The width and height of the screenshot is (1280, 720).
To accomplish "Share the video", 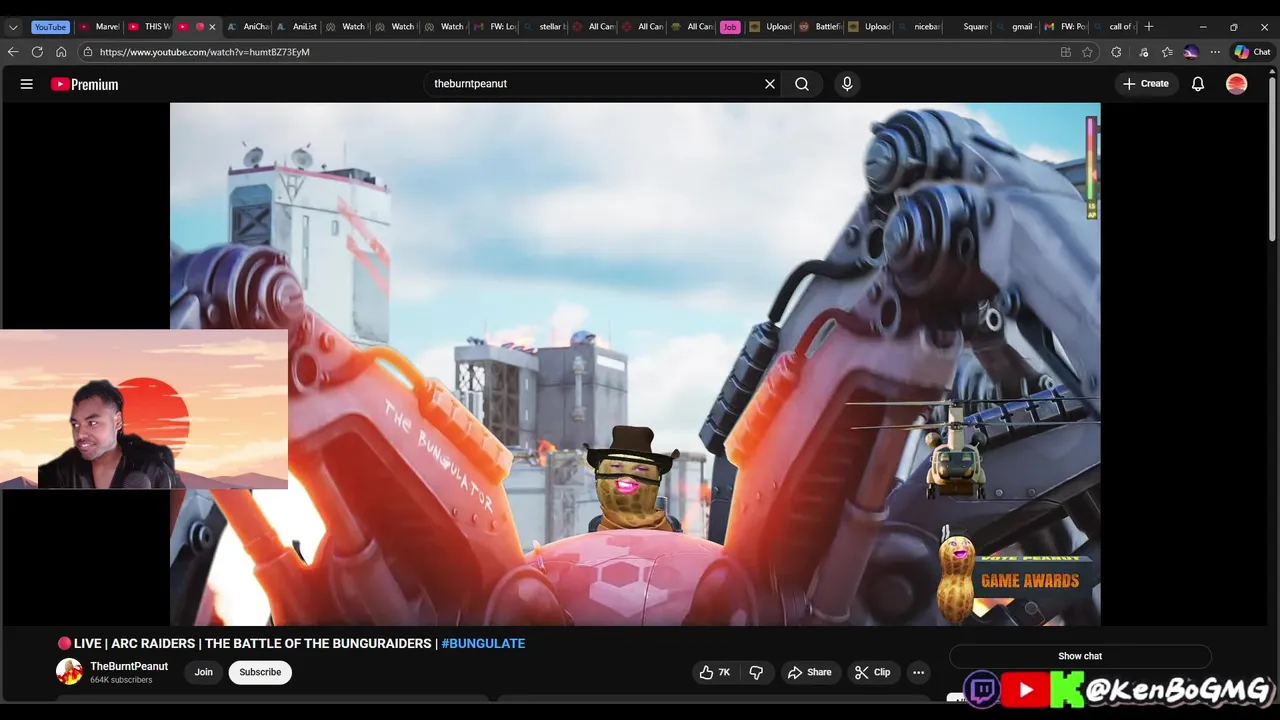I will [x=809, y=672].
